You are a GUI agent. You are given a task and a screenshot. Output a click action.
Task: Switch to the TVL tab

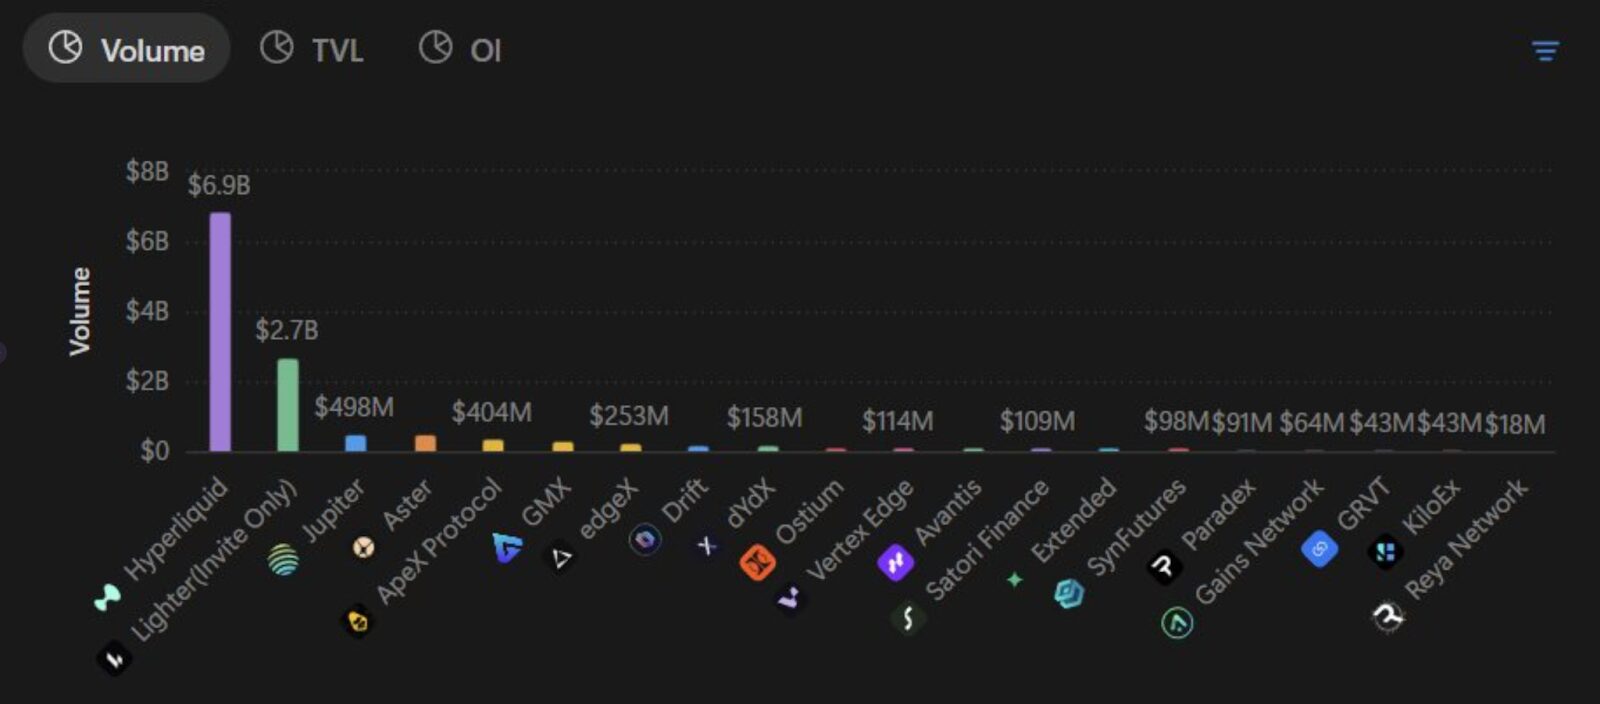pyautogui.click(x=311, y=49)
